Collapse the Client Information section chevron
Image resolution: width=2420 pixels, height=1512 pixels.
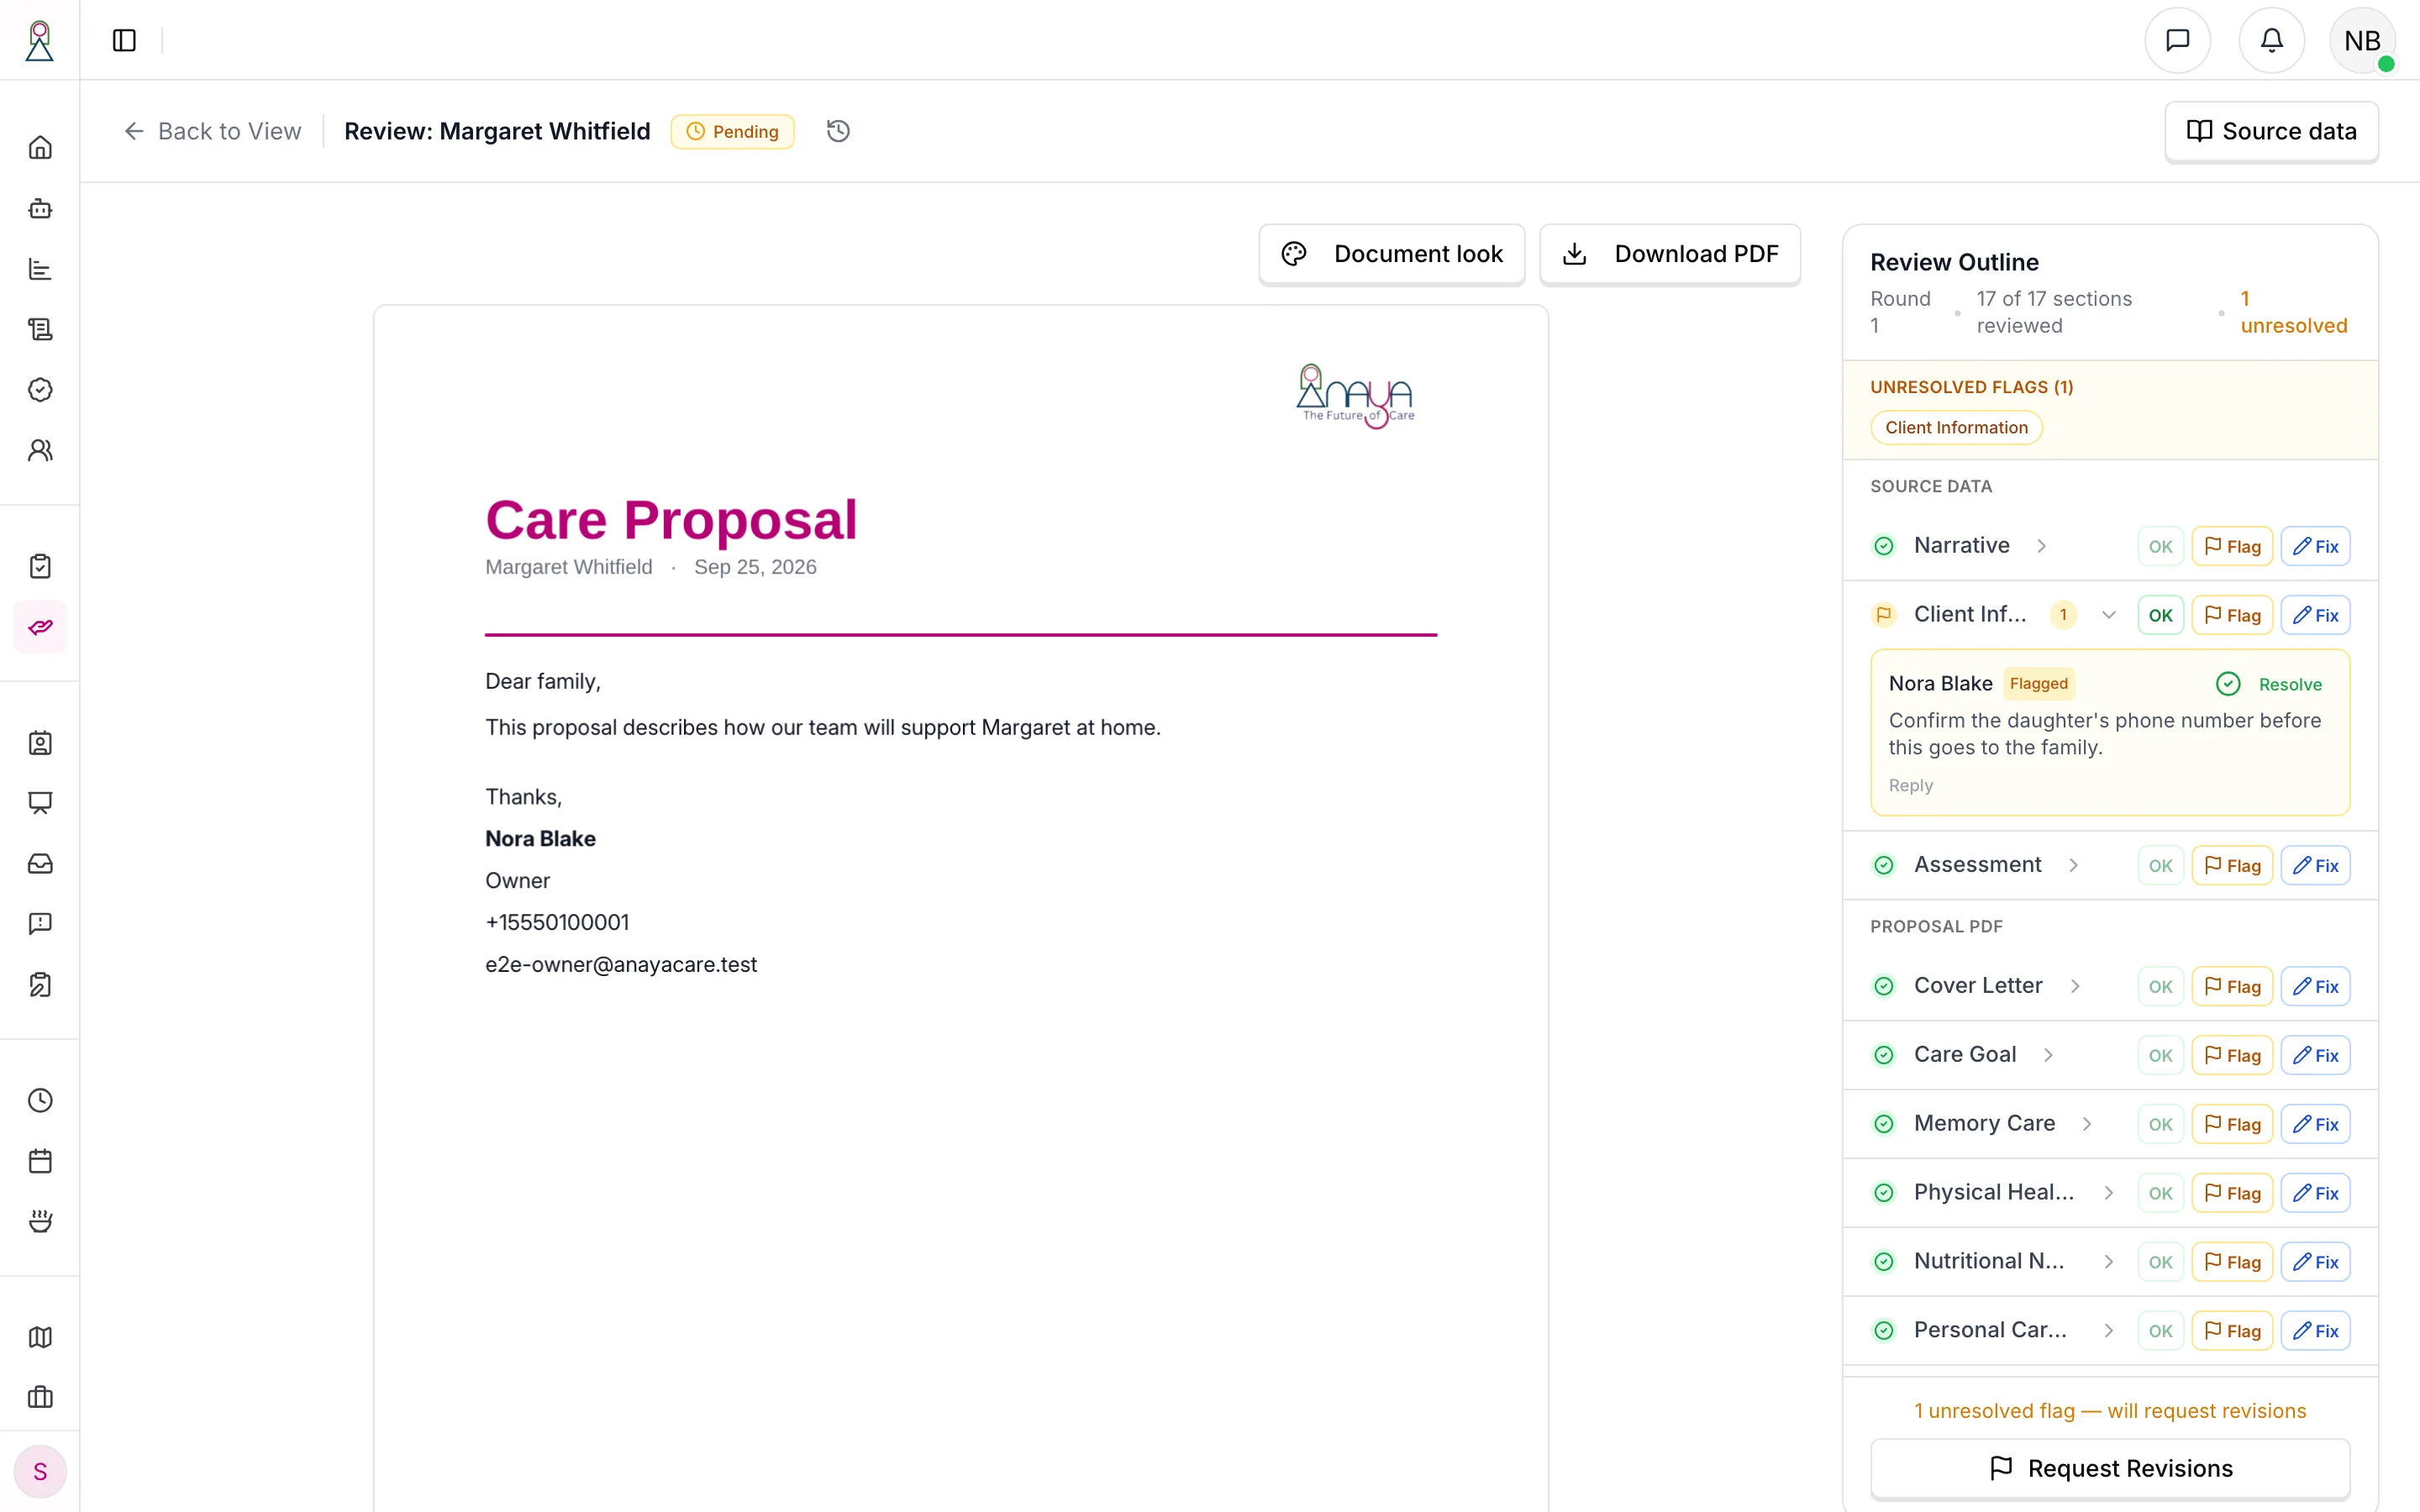(x=2108, y=615)
